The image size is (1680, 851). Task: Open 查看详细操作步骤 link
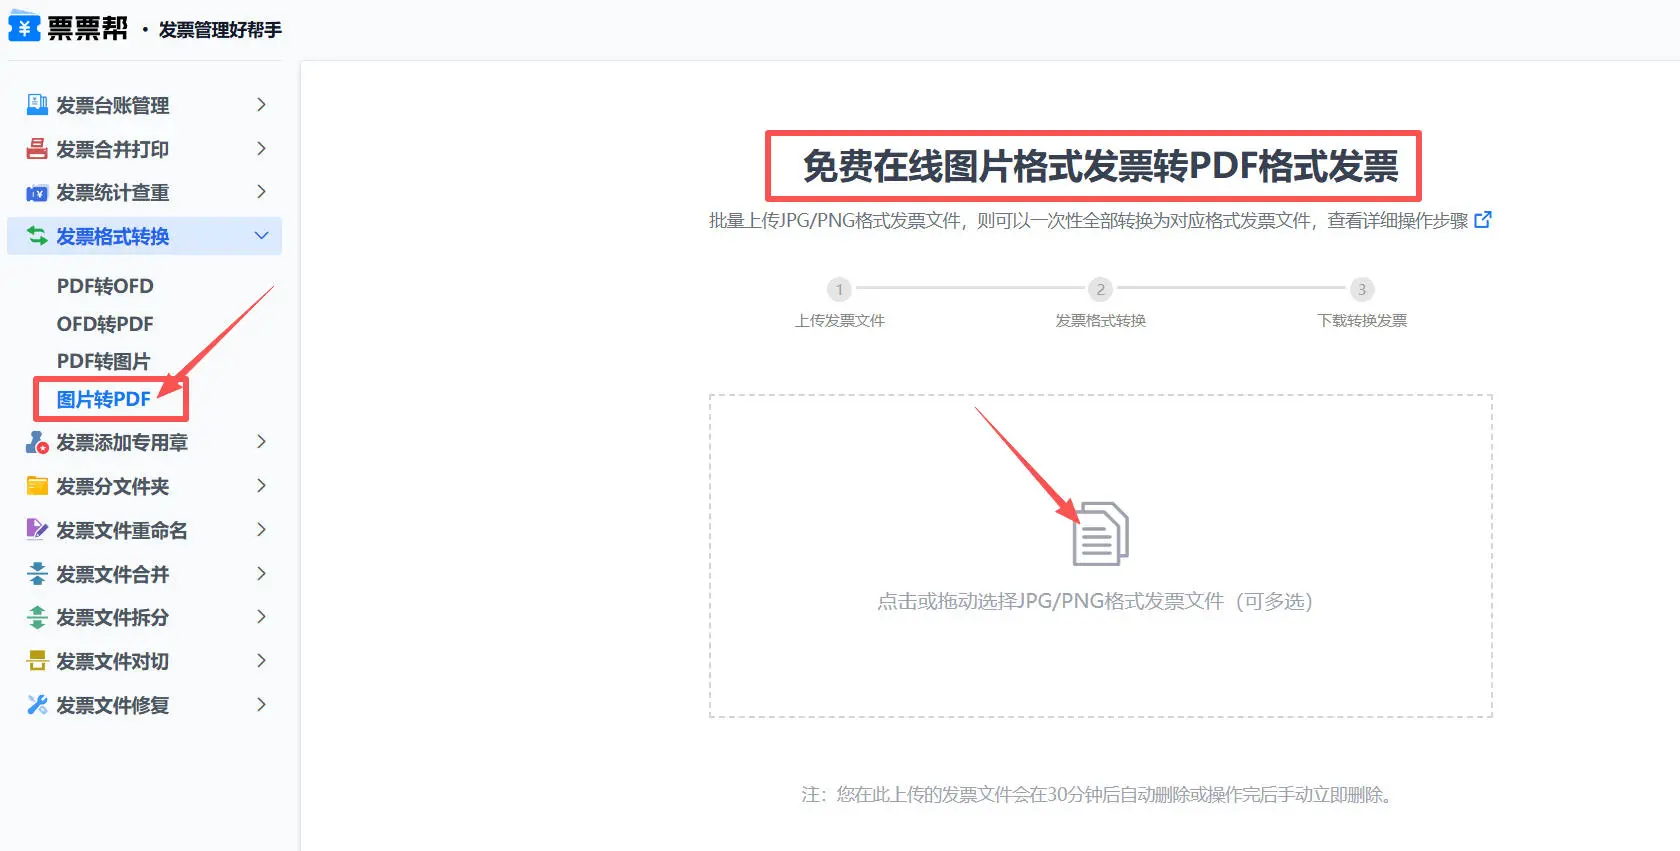[1397, 221]
